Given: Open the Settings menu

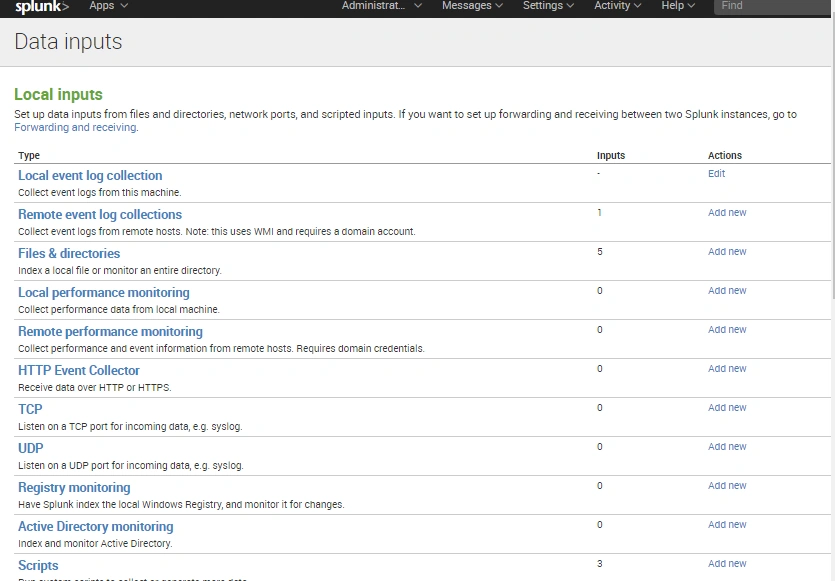Looking at the screenshot, I should 548,5.
